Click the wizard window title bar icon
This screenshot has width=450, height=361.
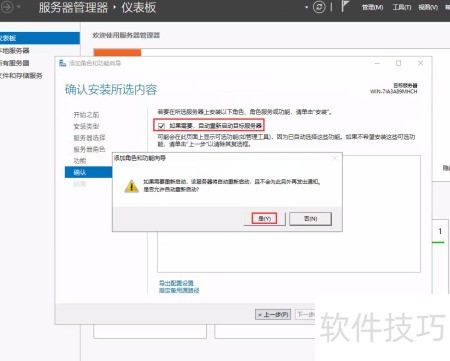(63, 63)
